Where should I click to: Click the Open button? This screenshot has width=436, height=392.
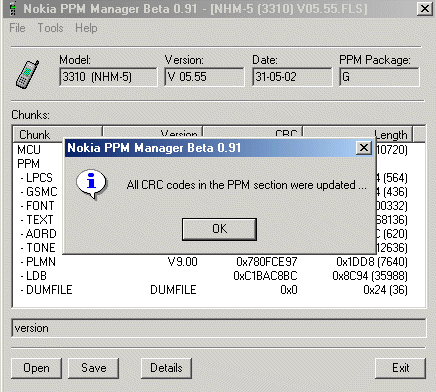pos(36,368)
